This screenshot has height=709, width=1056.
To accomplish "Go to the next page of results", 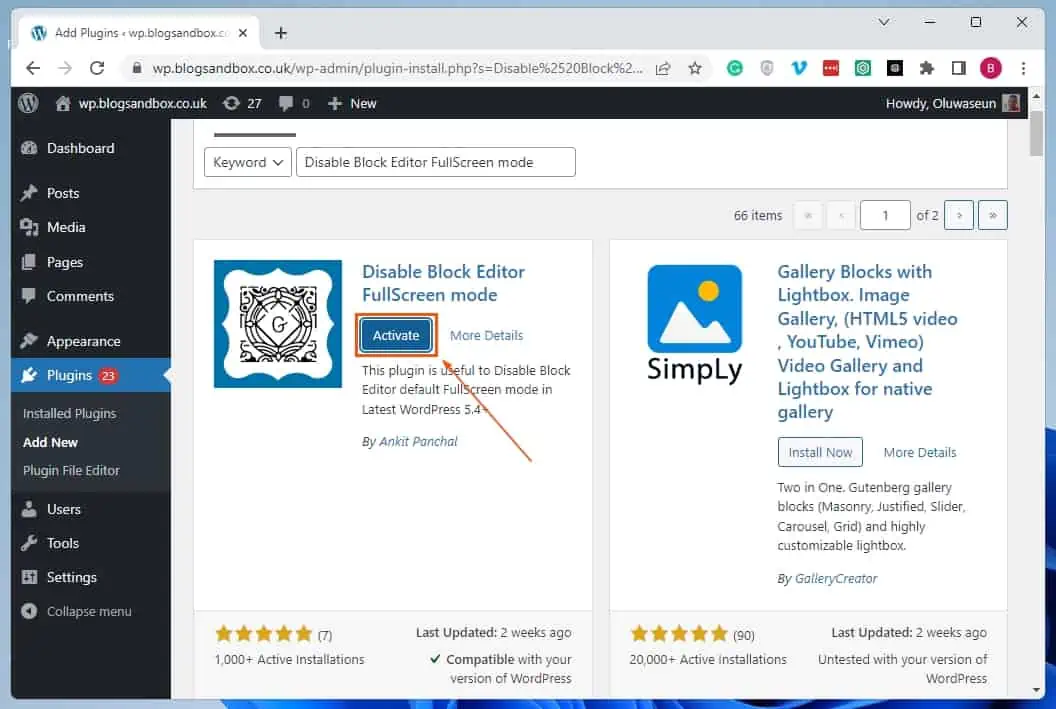I will (x=959, y=215).
